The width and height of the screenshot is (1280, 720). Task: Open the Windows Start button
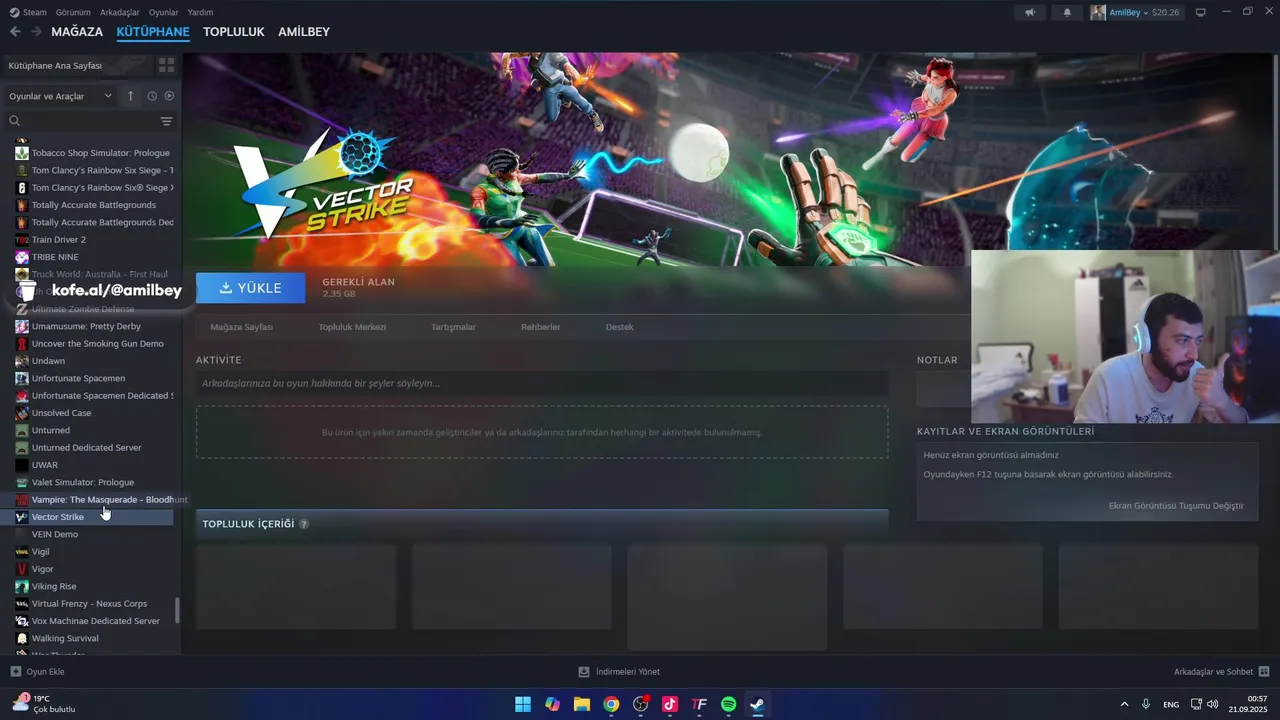pos(523,704)
